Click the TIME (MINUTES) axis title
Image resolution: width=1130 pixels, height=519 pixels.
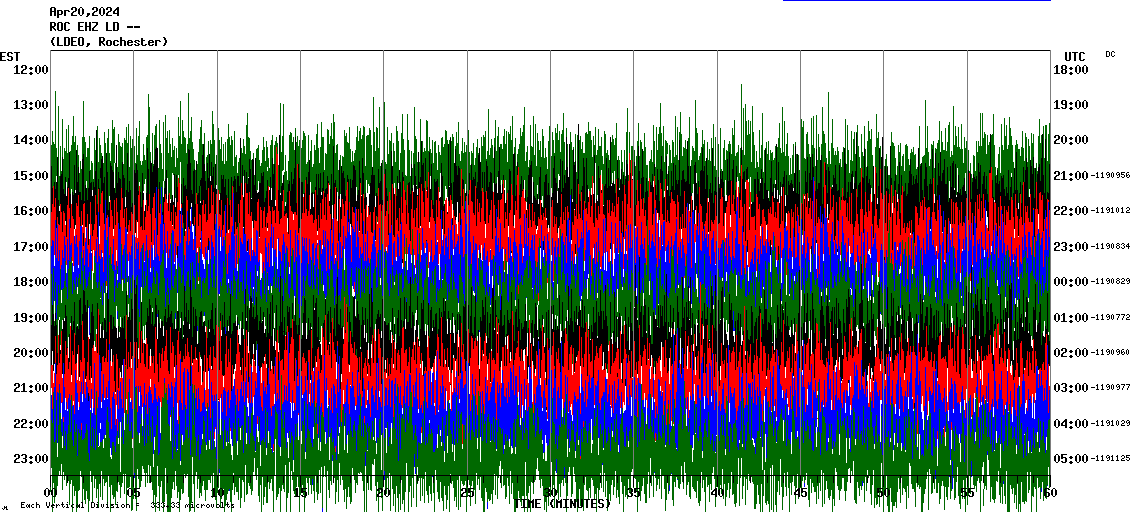562,504
